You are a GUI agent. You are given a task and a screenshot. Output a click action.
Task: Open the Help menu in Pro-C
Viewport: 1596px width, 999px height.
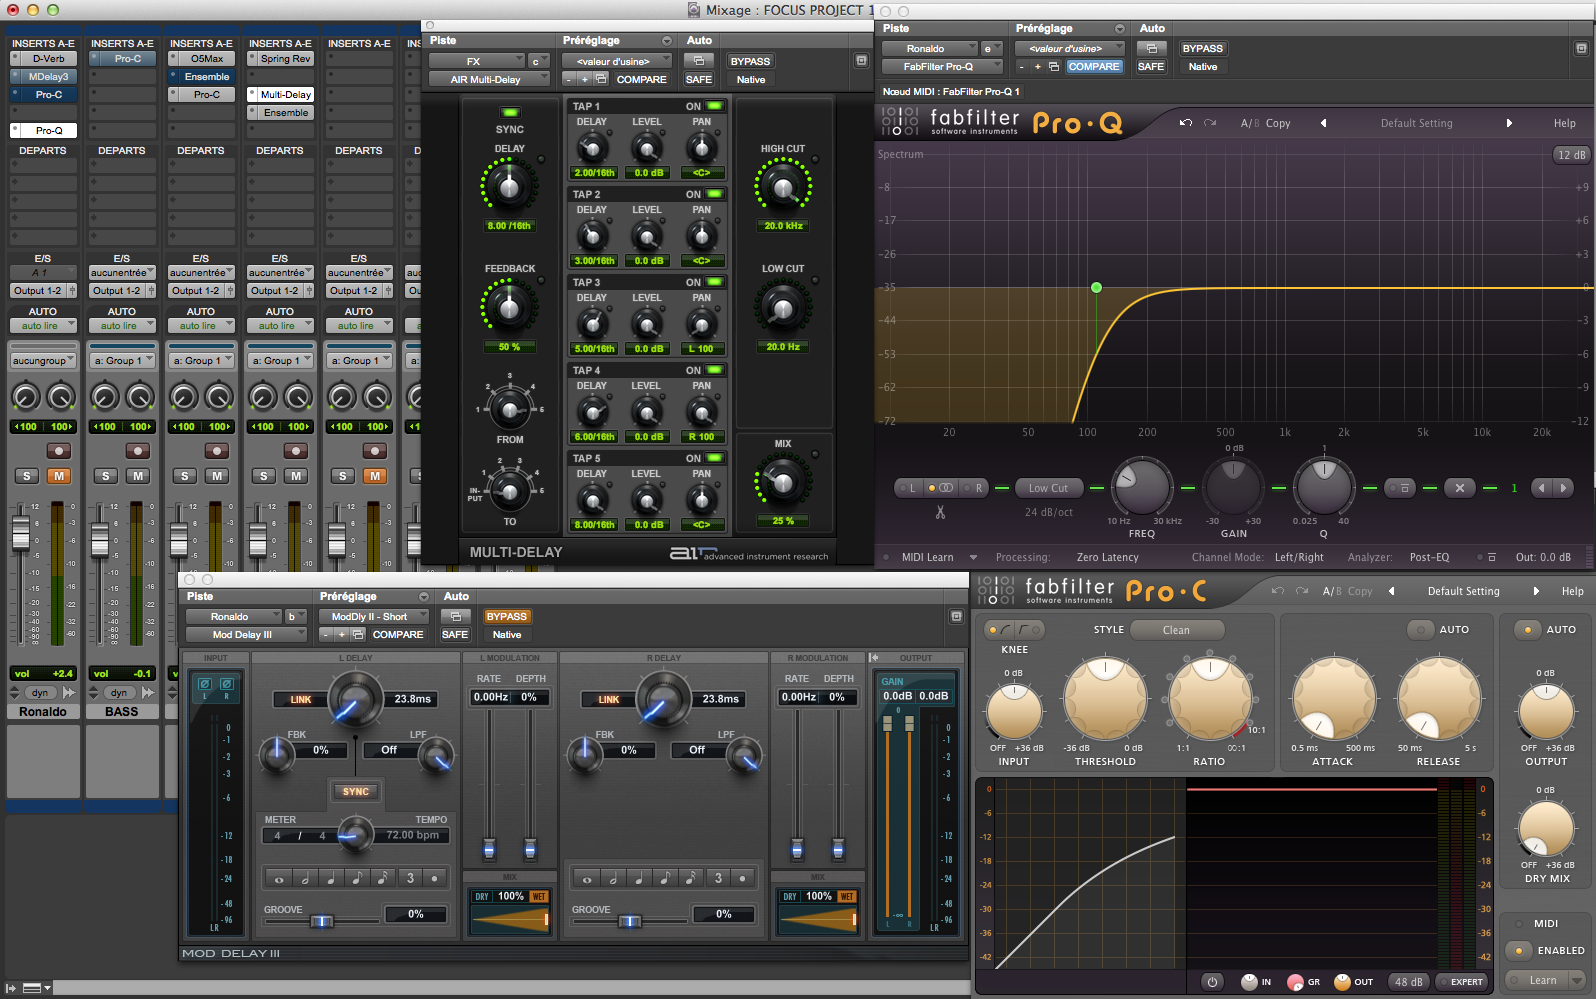(1573, 591)
